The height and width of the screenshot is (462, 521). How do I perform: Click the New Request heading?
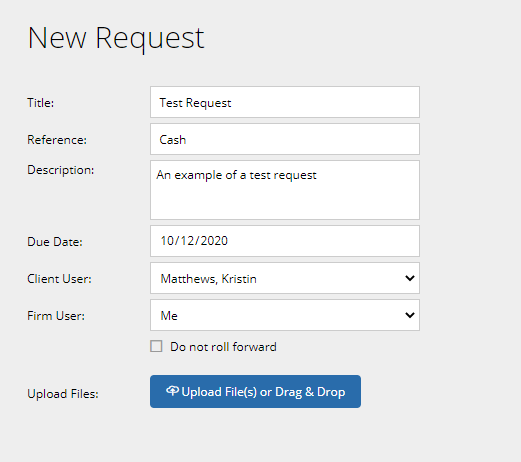coord(116,39)
